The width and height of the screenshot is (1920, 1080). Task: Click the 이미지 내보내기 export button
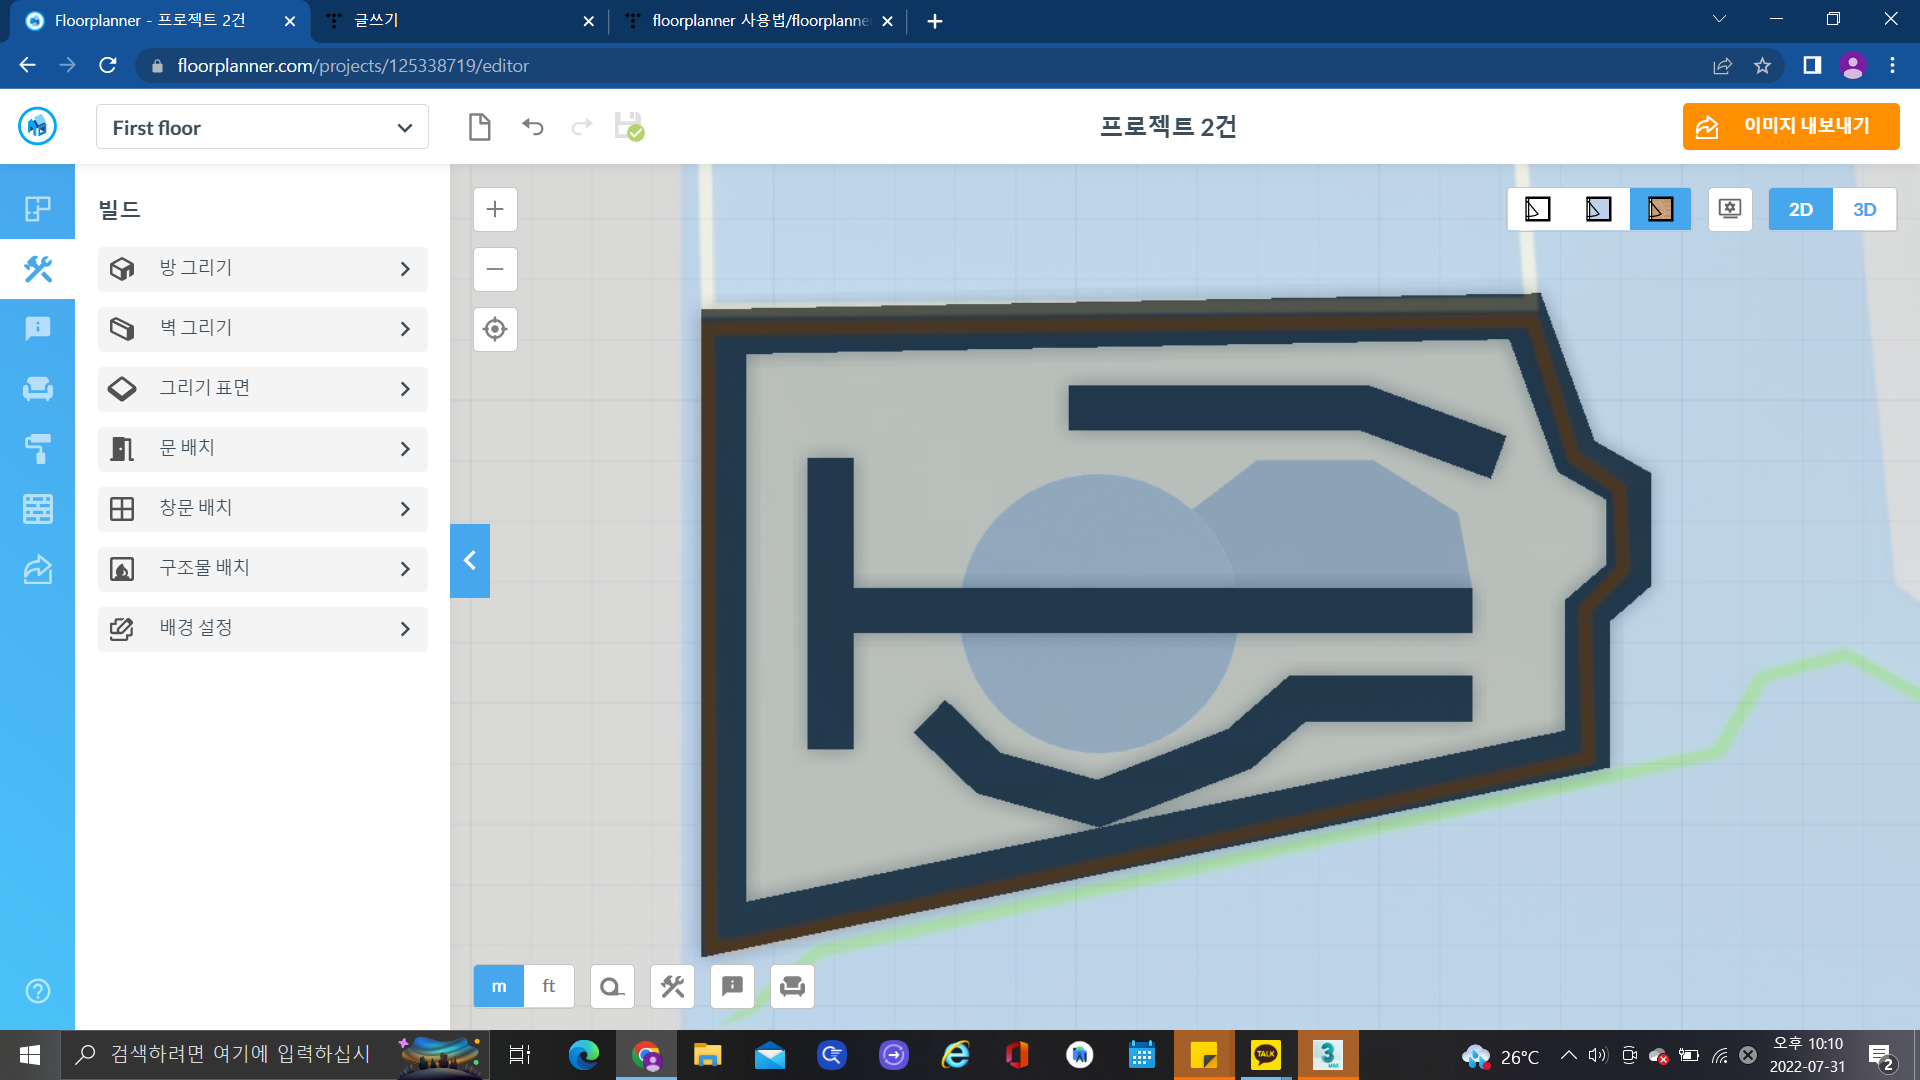[x=1790, y=127]
